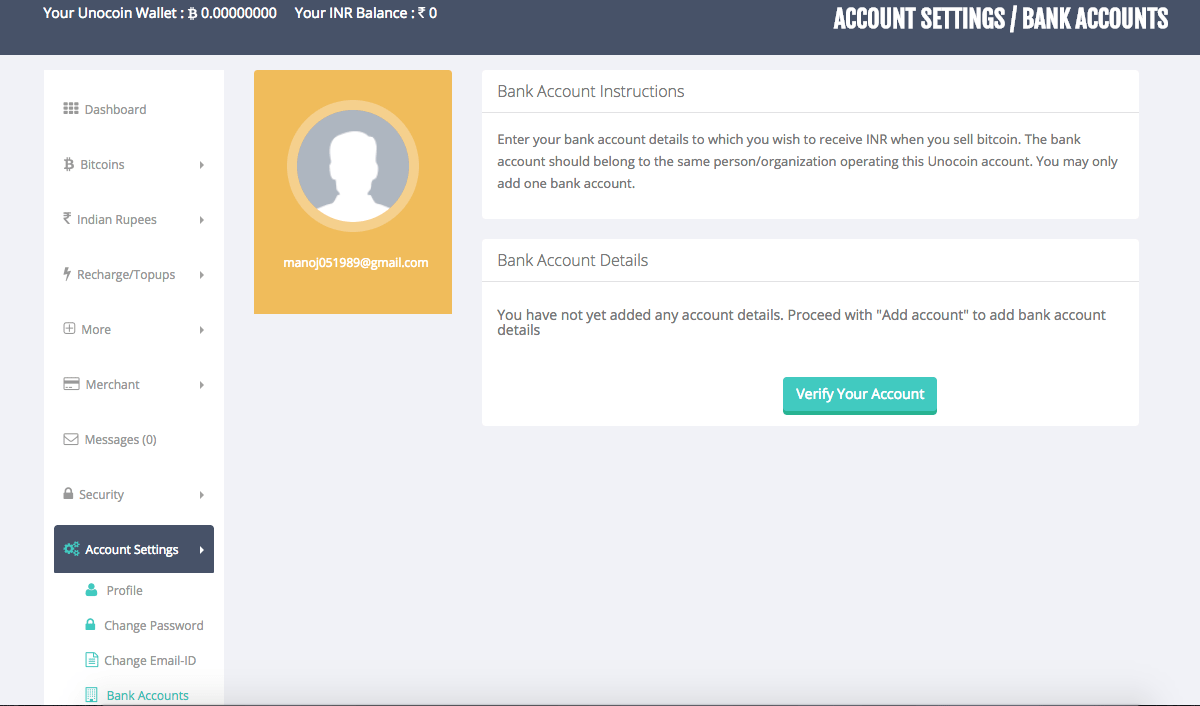Expand the More submenu arrow
The image size is (1200, 706).
pyautogui.click(x=201, y=330)
